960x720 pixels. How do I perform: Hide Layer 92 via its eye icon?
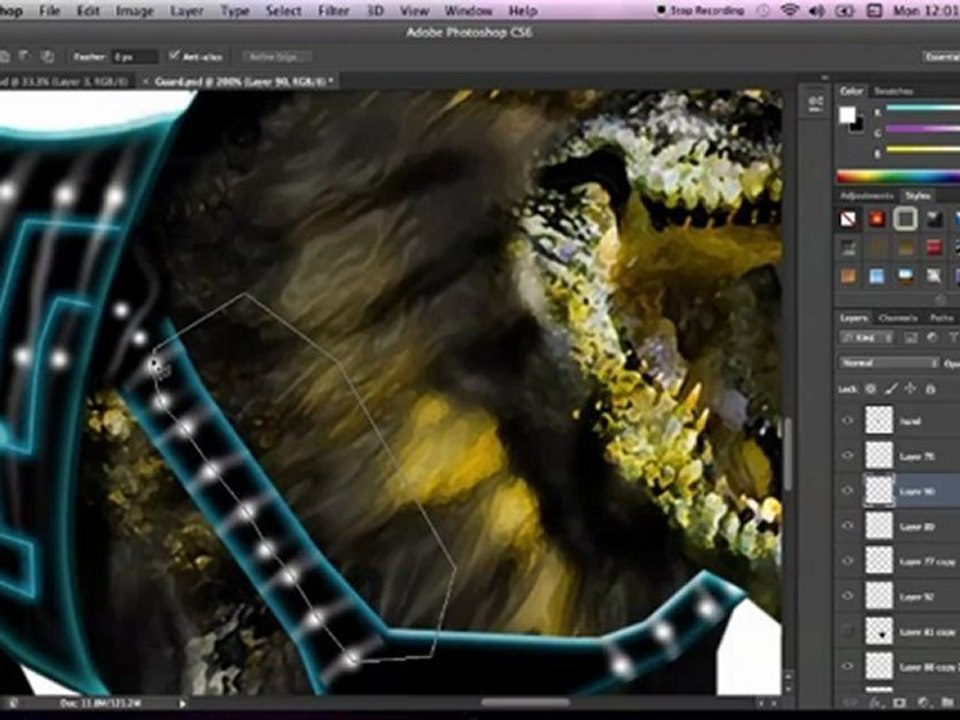tap(848, 596)
